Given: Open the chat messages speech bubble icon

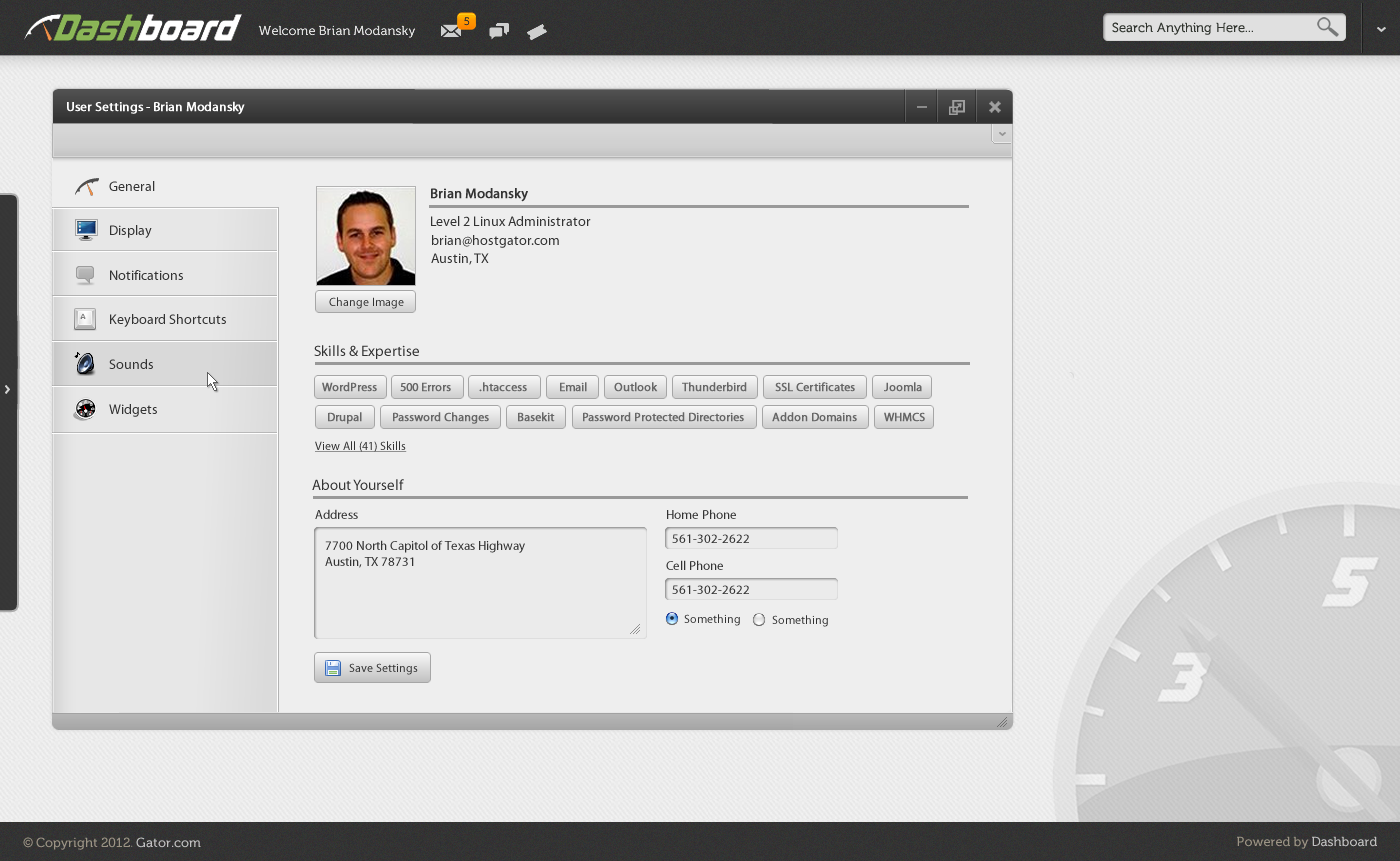Looking at the screenshot, I should pyautogui.click(x=499, y=31).
